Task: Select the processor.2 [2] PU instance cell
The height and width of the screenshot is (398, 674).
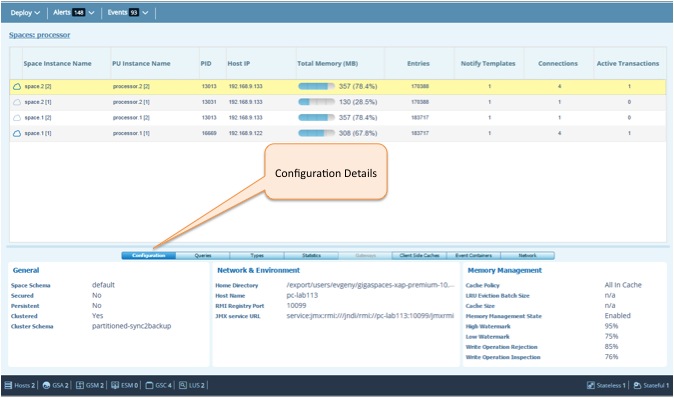Action: click(131, 86)
